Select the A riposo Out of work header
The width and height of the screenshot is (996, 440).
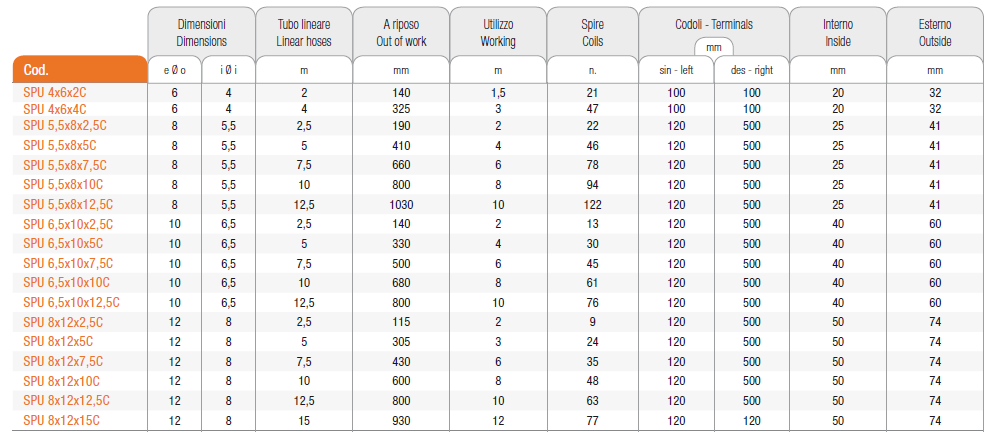pos(403,34)
